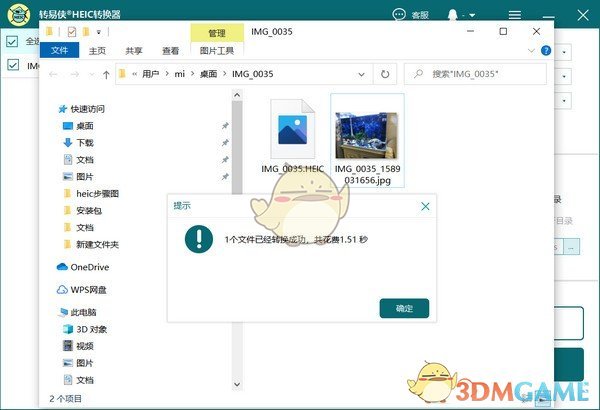
Task: Open the first converter settings dropdown arrow
Action: coord(564,52)
